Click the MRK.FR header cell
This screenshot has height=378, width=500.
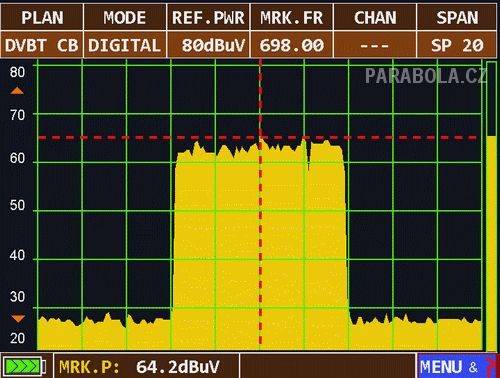[292, 17]
